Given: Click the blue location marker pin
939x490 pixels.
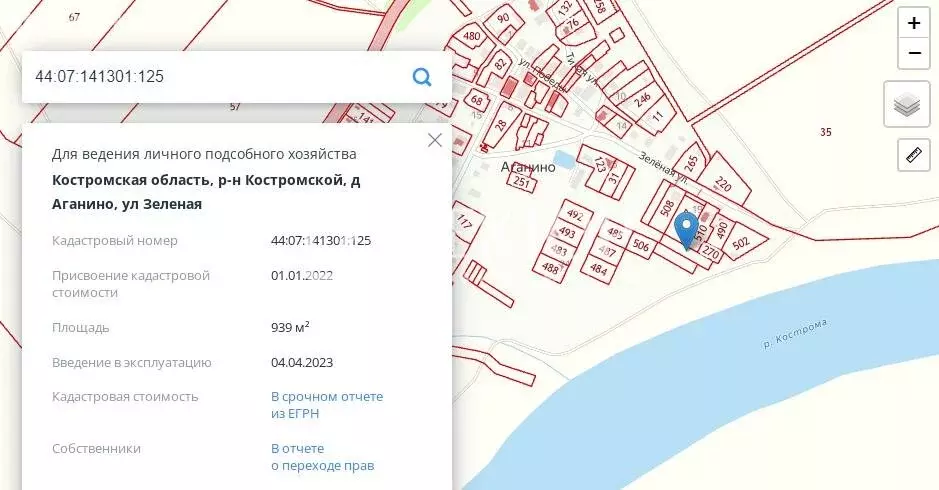Looking at the screenshot, I should (x=686, y=228).
